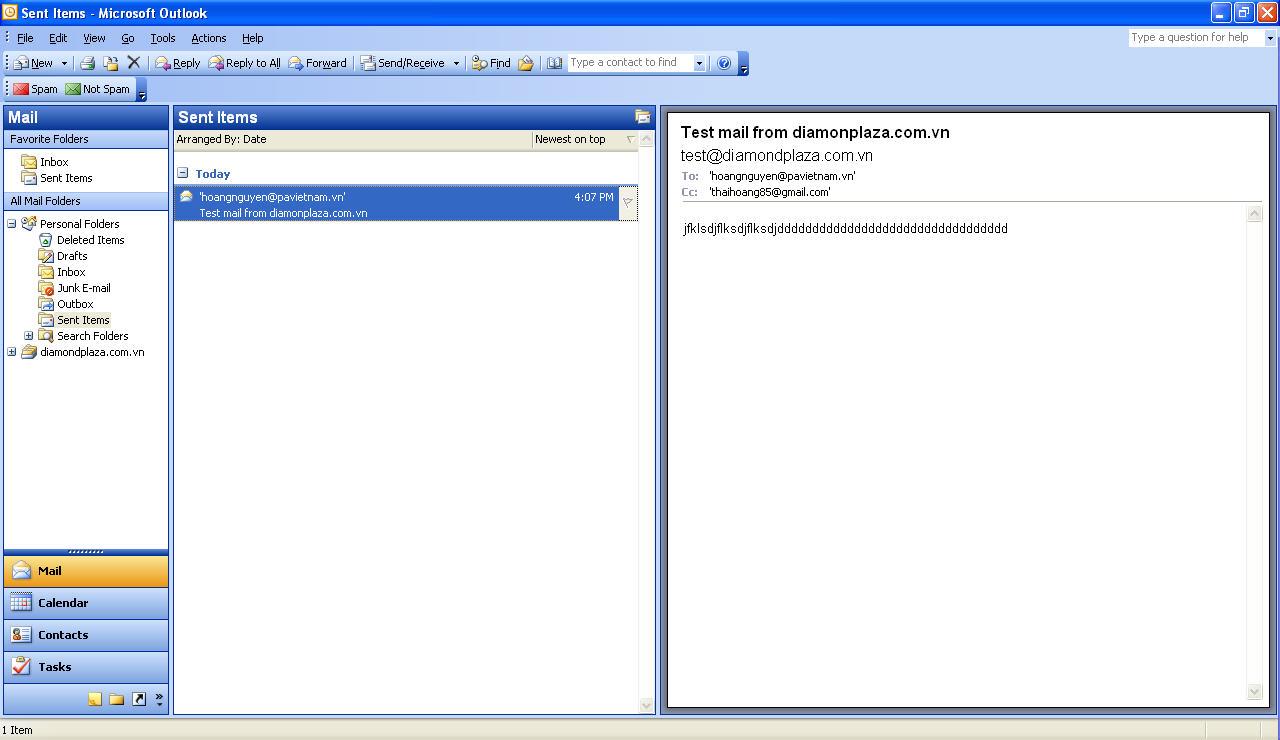
Task: Click Type a contact to find field
Action: click(630, 63)
